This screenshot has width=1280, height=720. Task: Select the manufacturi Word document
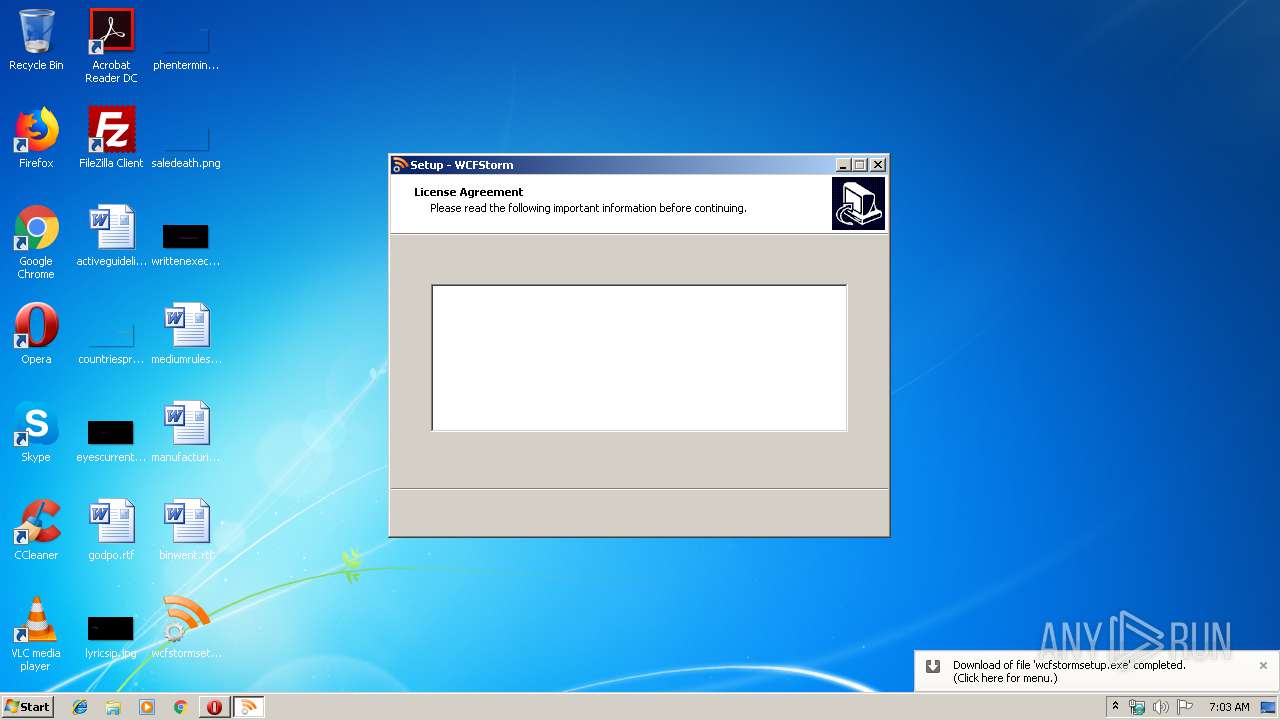(x=186, y=432)
